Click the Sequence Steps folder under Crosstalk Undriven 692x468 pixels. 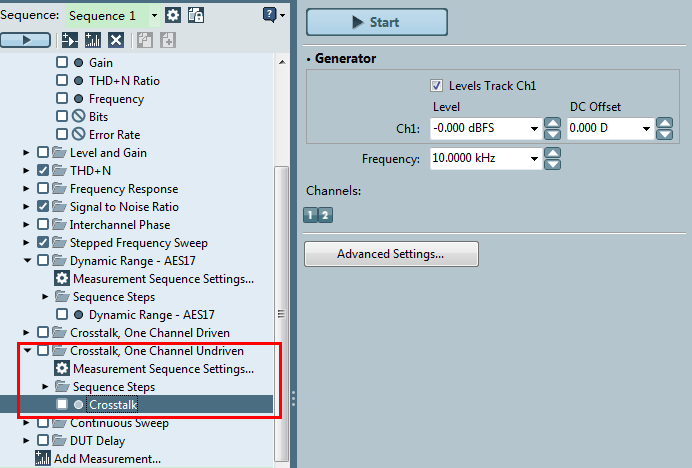(x=62, y=386)
